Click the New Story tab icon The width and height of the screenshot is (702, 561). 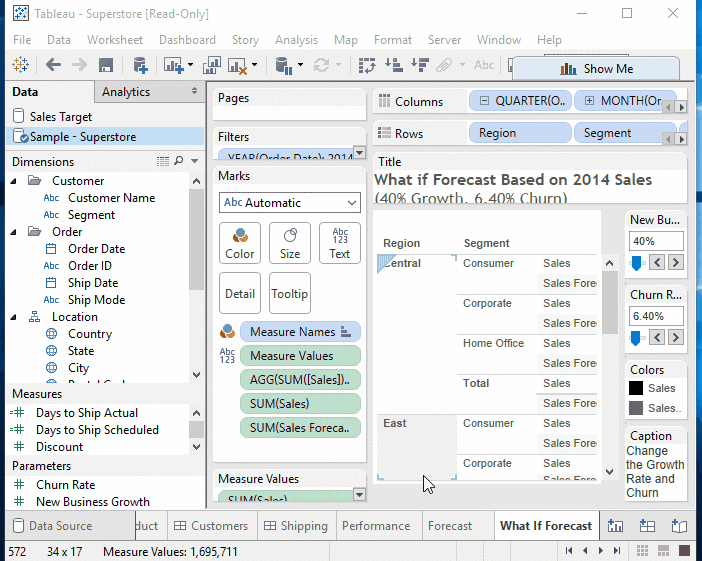tap(679, 526)
